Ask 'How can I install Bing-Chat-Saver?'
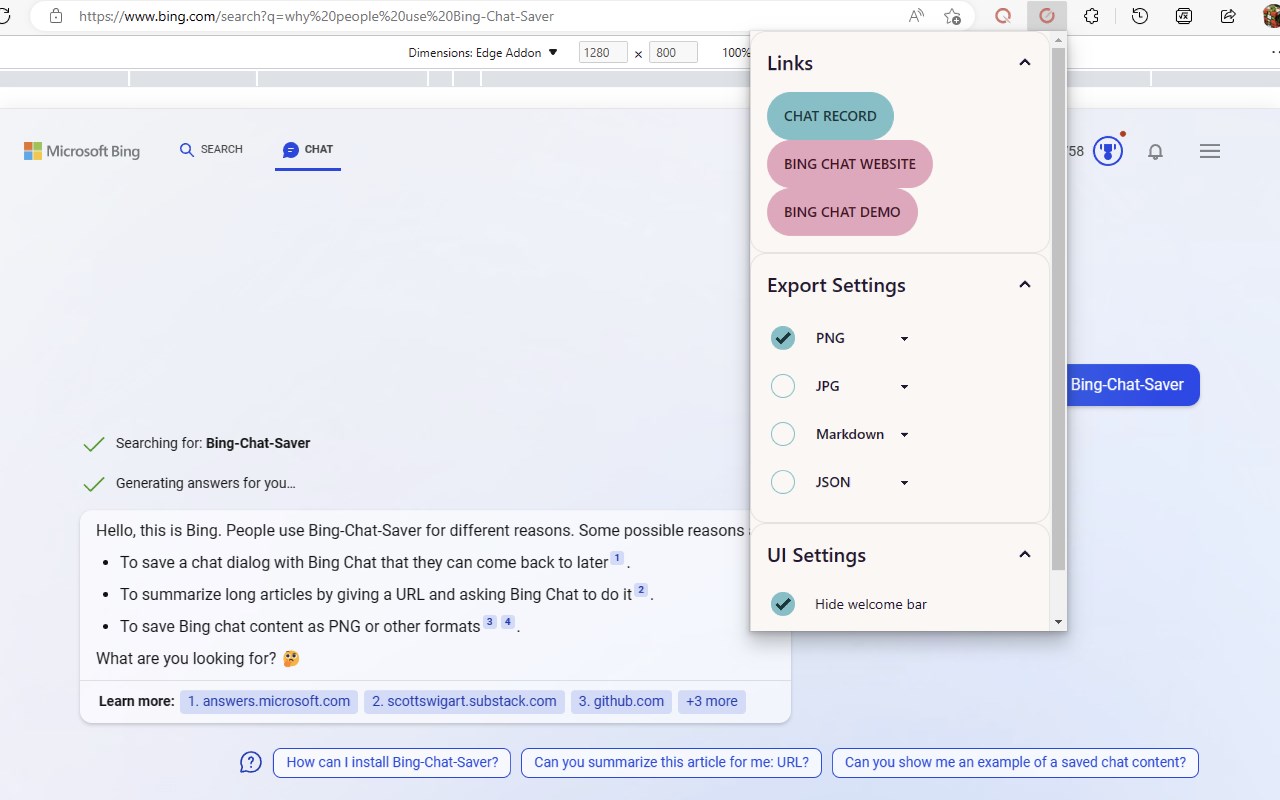 (392, 762)
